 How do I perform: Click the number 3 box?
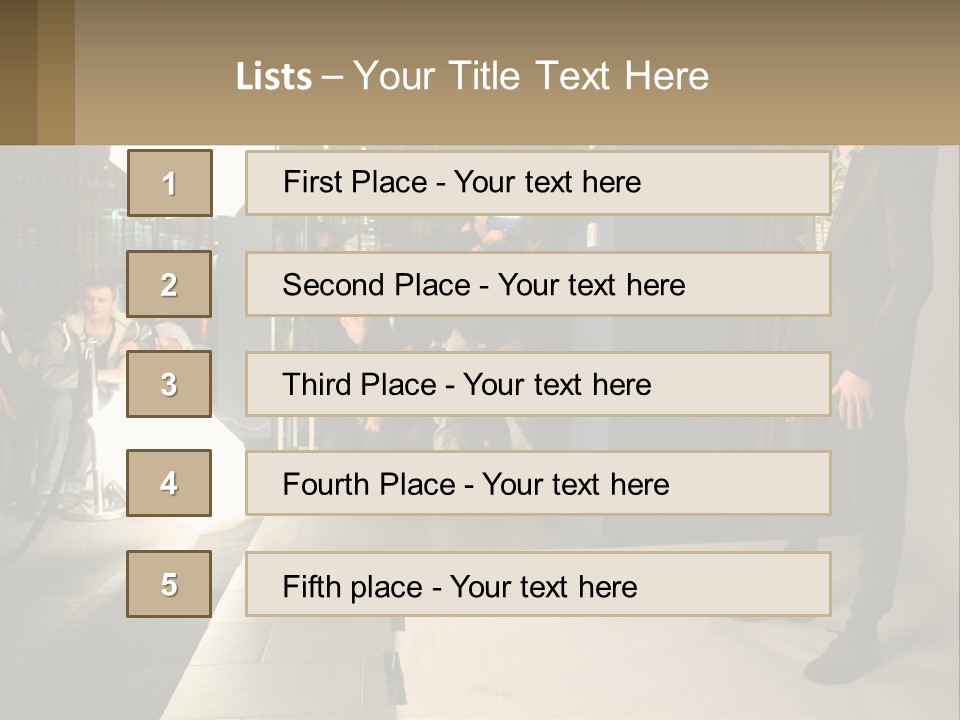169,384
